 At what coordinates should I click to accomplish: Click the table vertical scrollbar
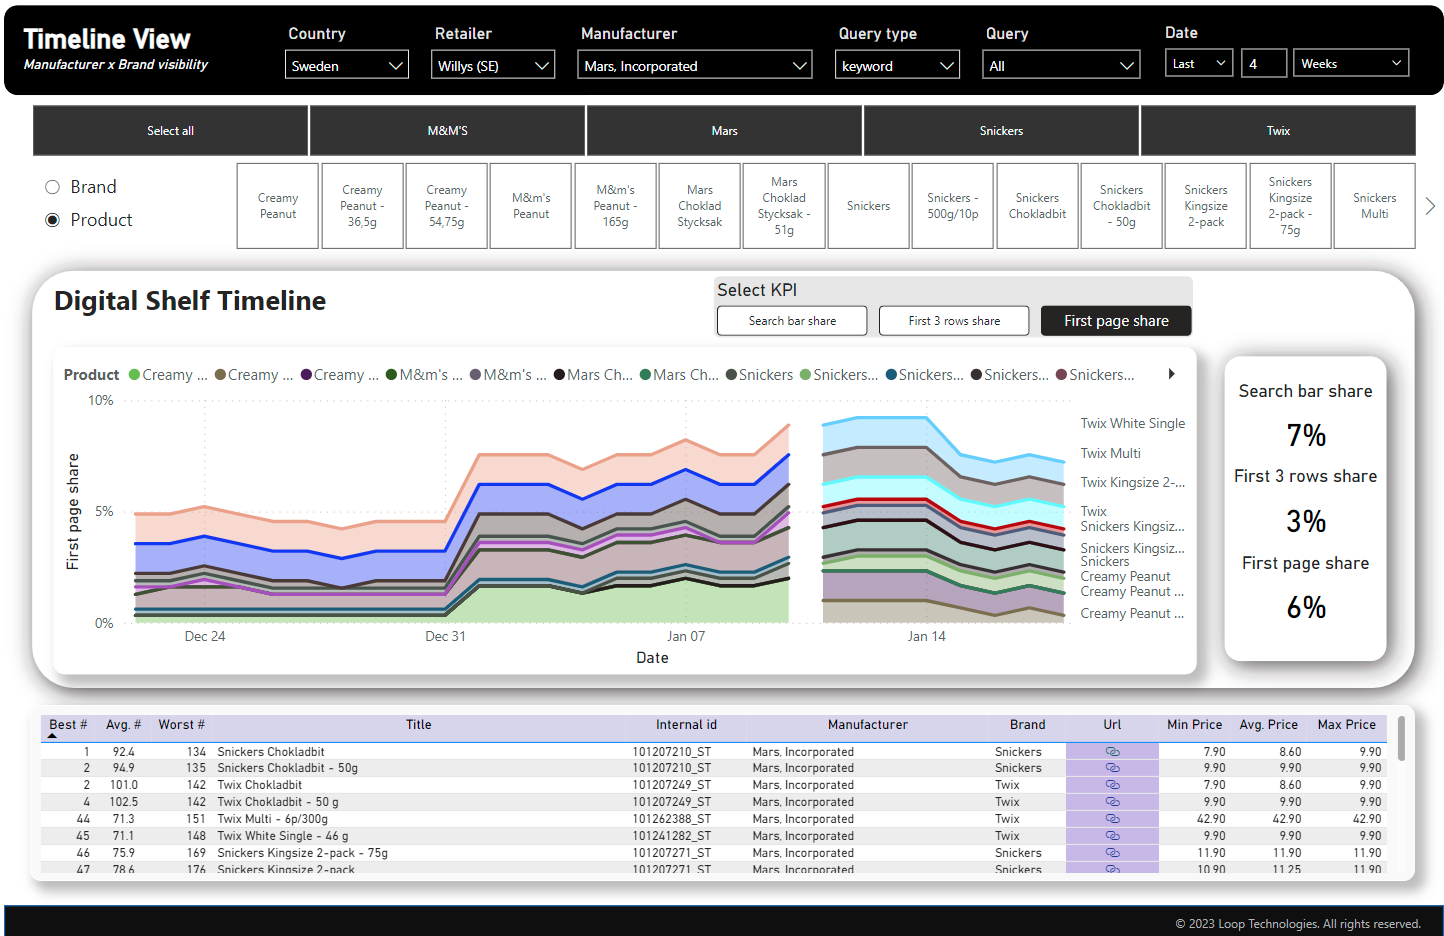1401,738
